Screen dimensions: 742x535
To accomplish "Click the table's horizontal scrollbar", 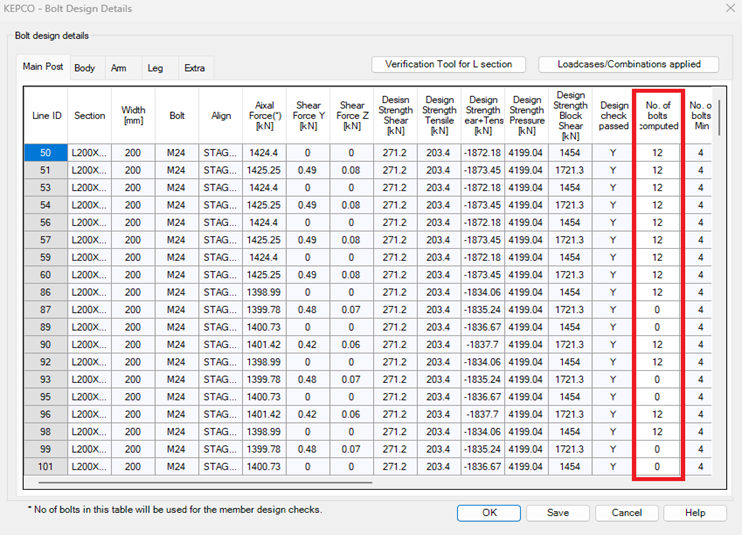I will [200, 482].
